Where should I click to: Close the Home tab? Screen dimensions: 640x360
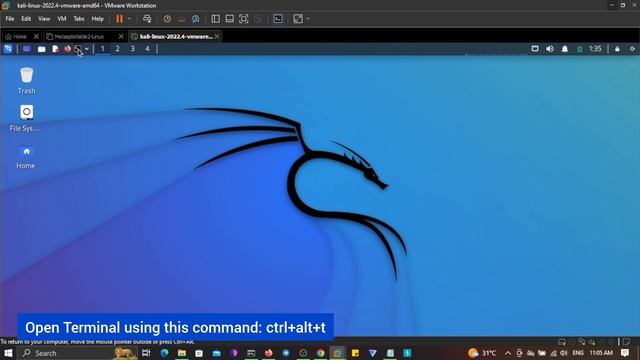[x=36, y=37]
